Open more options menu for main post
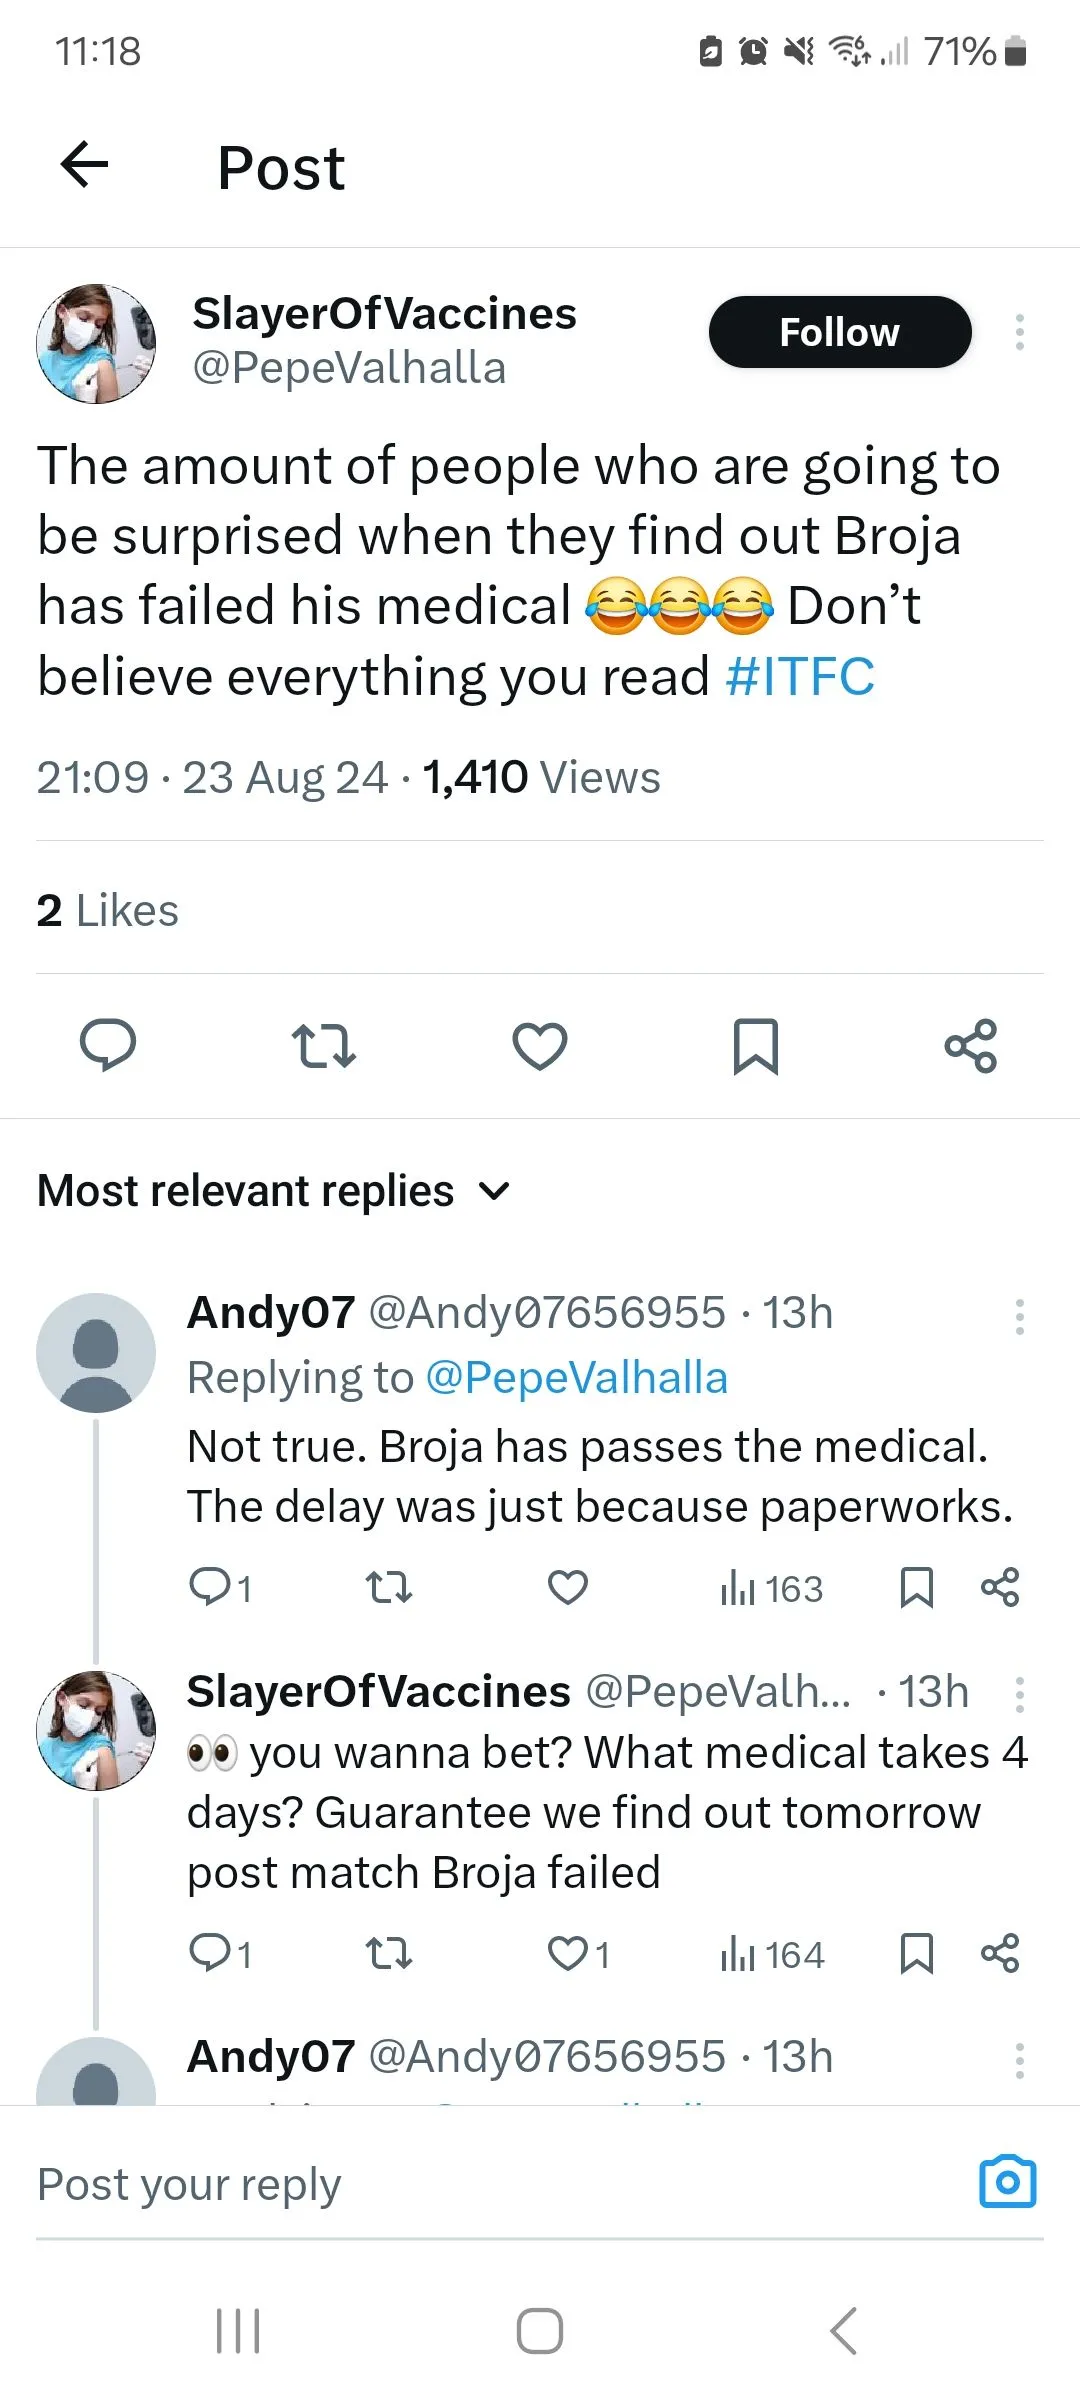The width and height of the screenshot is (1080, 2400). pos(1019,332)
